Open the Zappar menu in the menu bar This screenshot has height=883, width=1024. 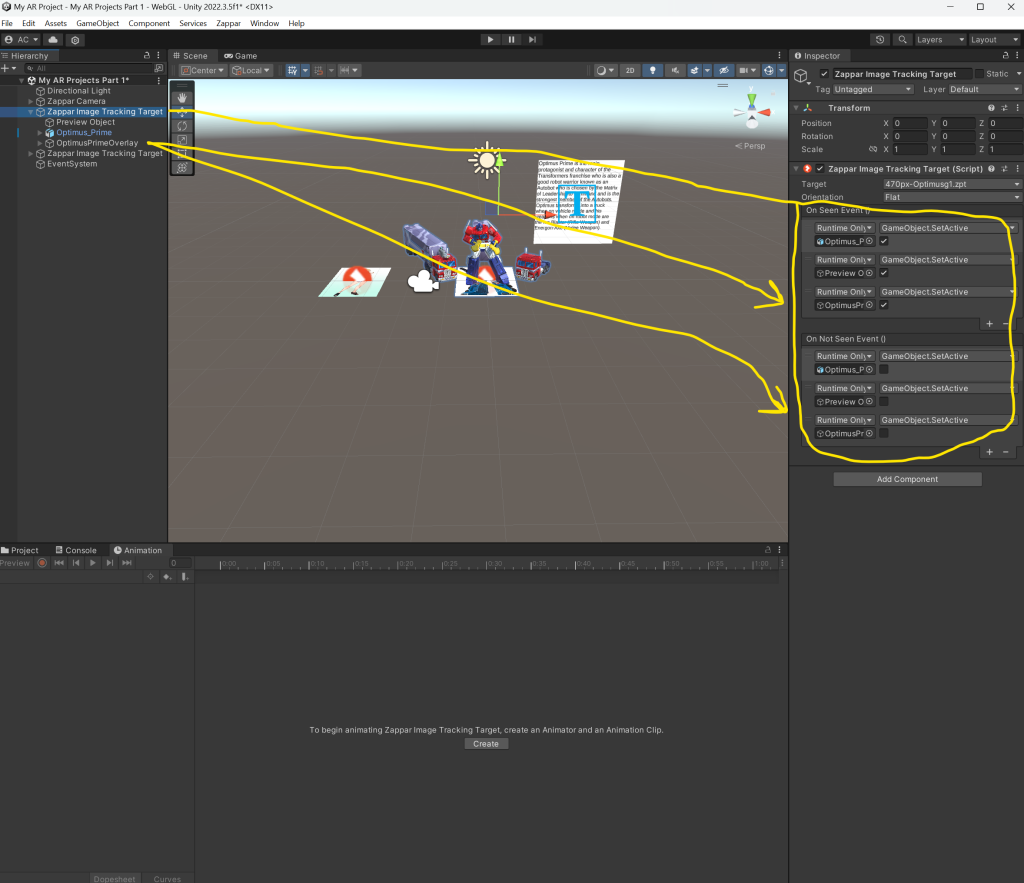pyautogui.click(x=228, y=23)
